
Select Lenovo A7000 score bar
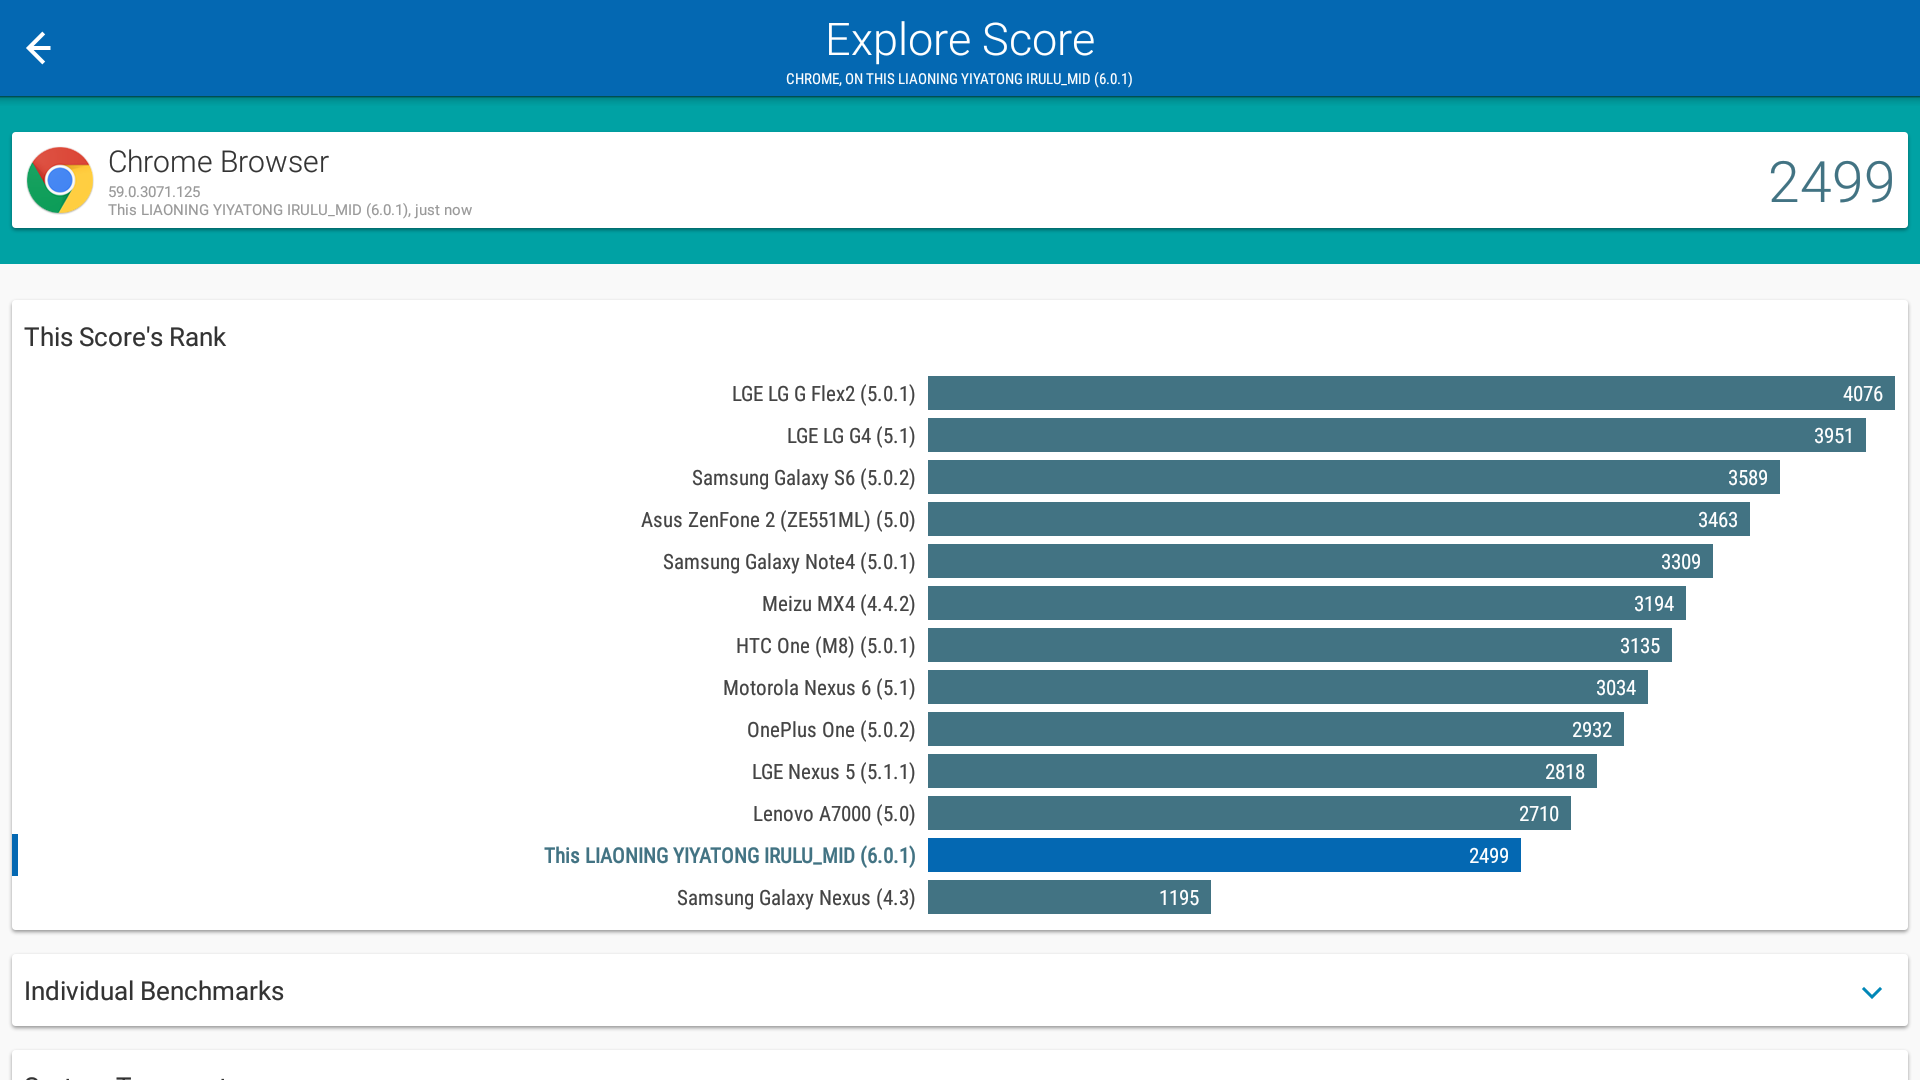point(1248,814)
